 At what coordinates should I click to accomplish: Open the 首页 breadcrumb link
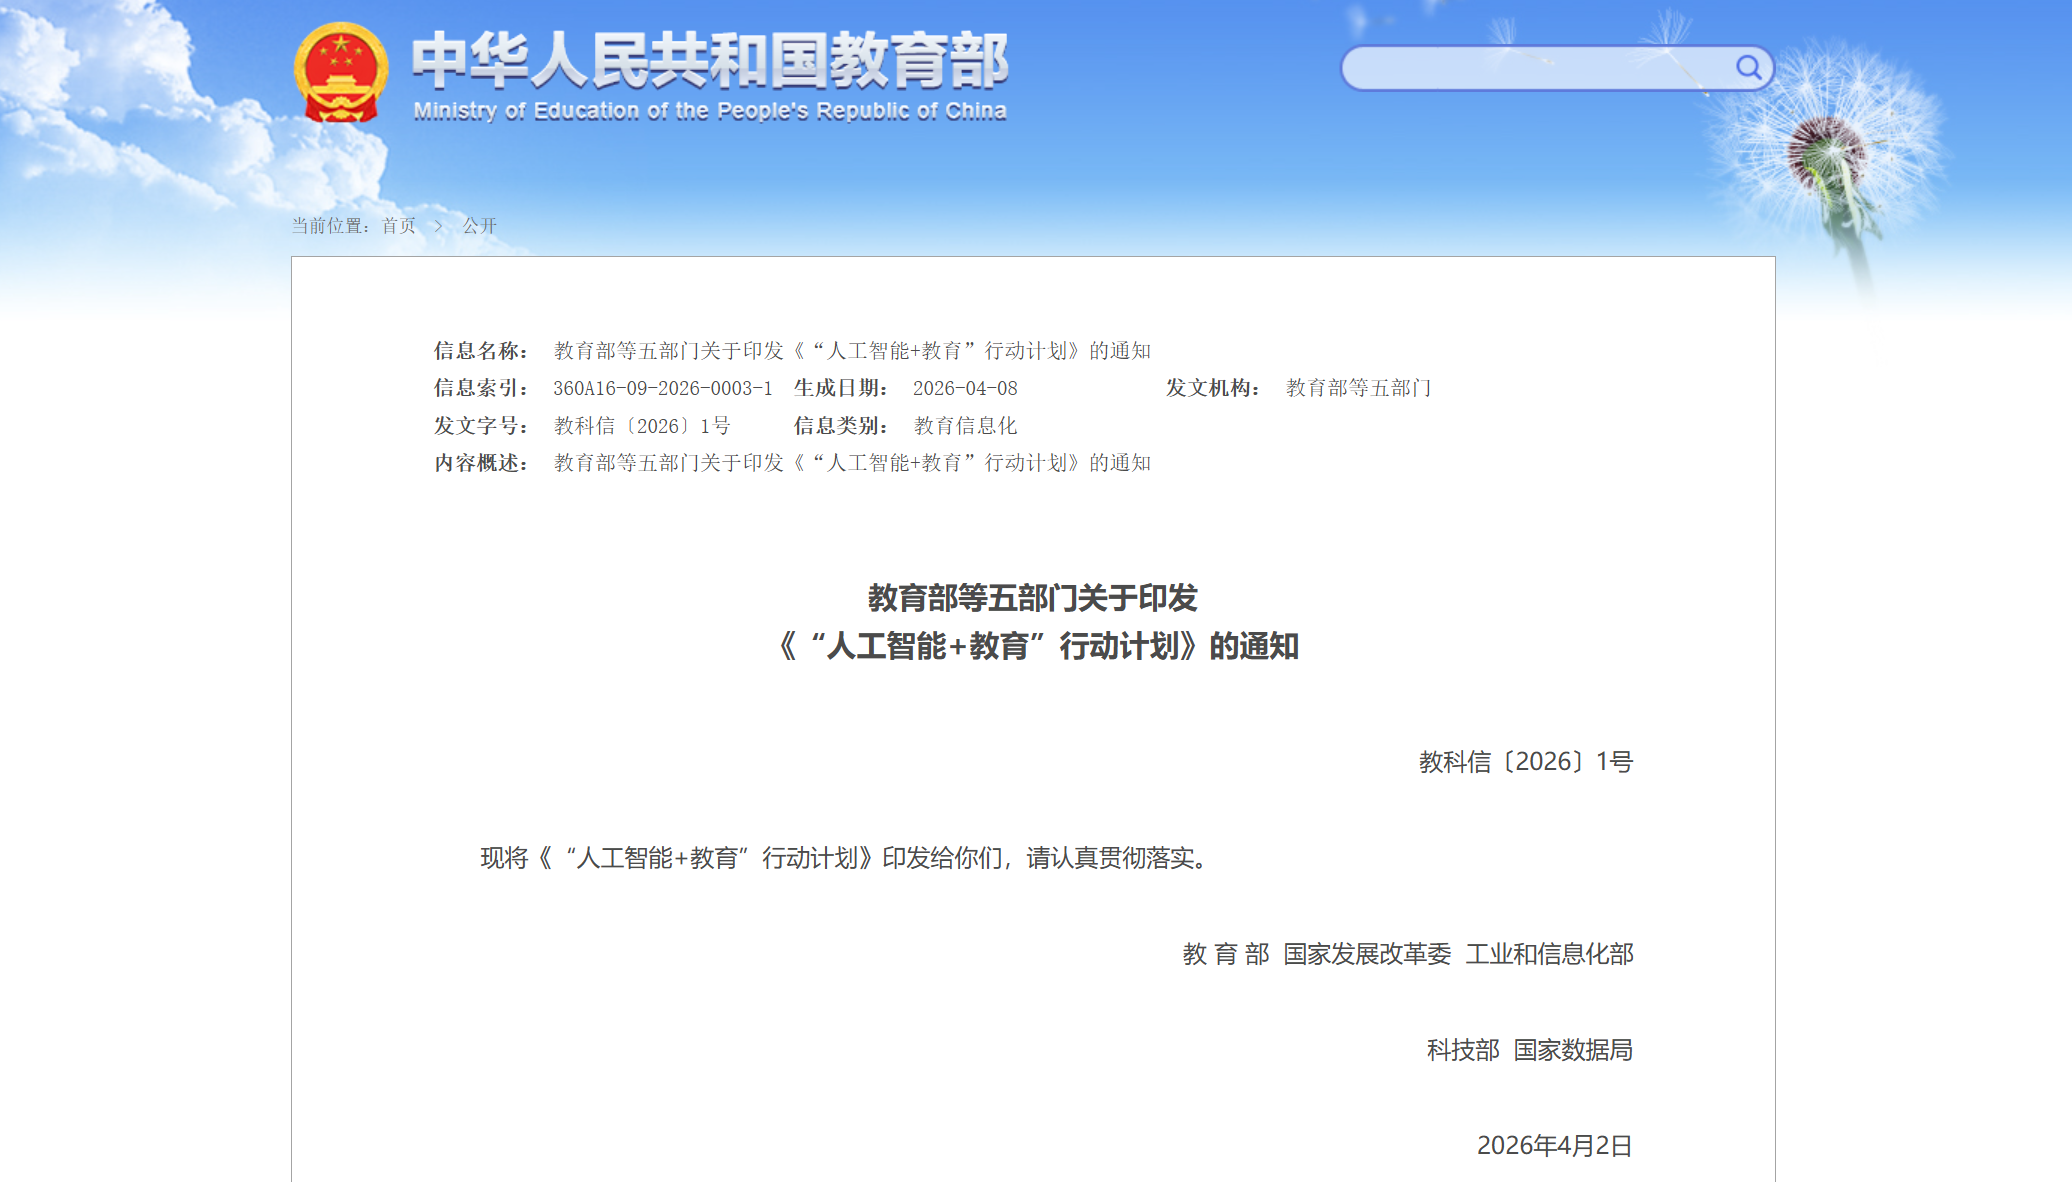[x=397, y=226]
